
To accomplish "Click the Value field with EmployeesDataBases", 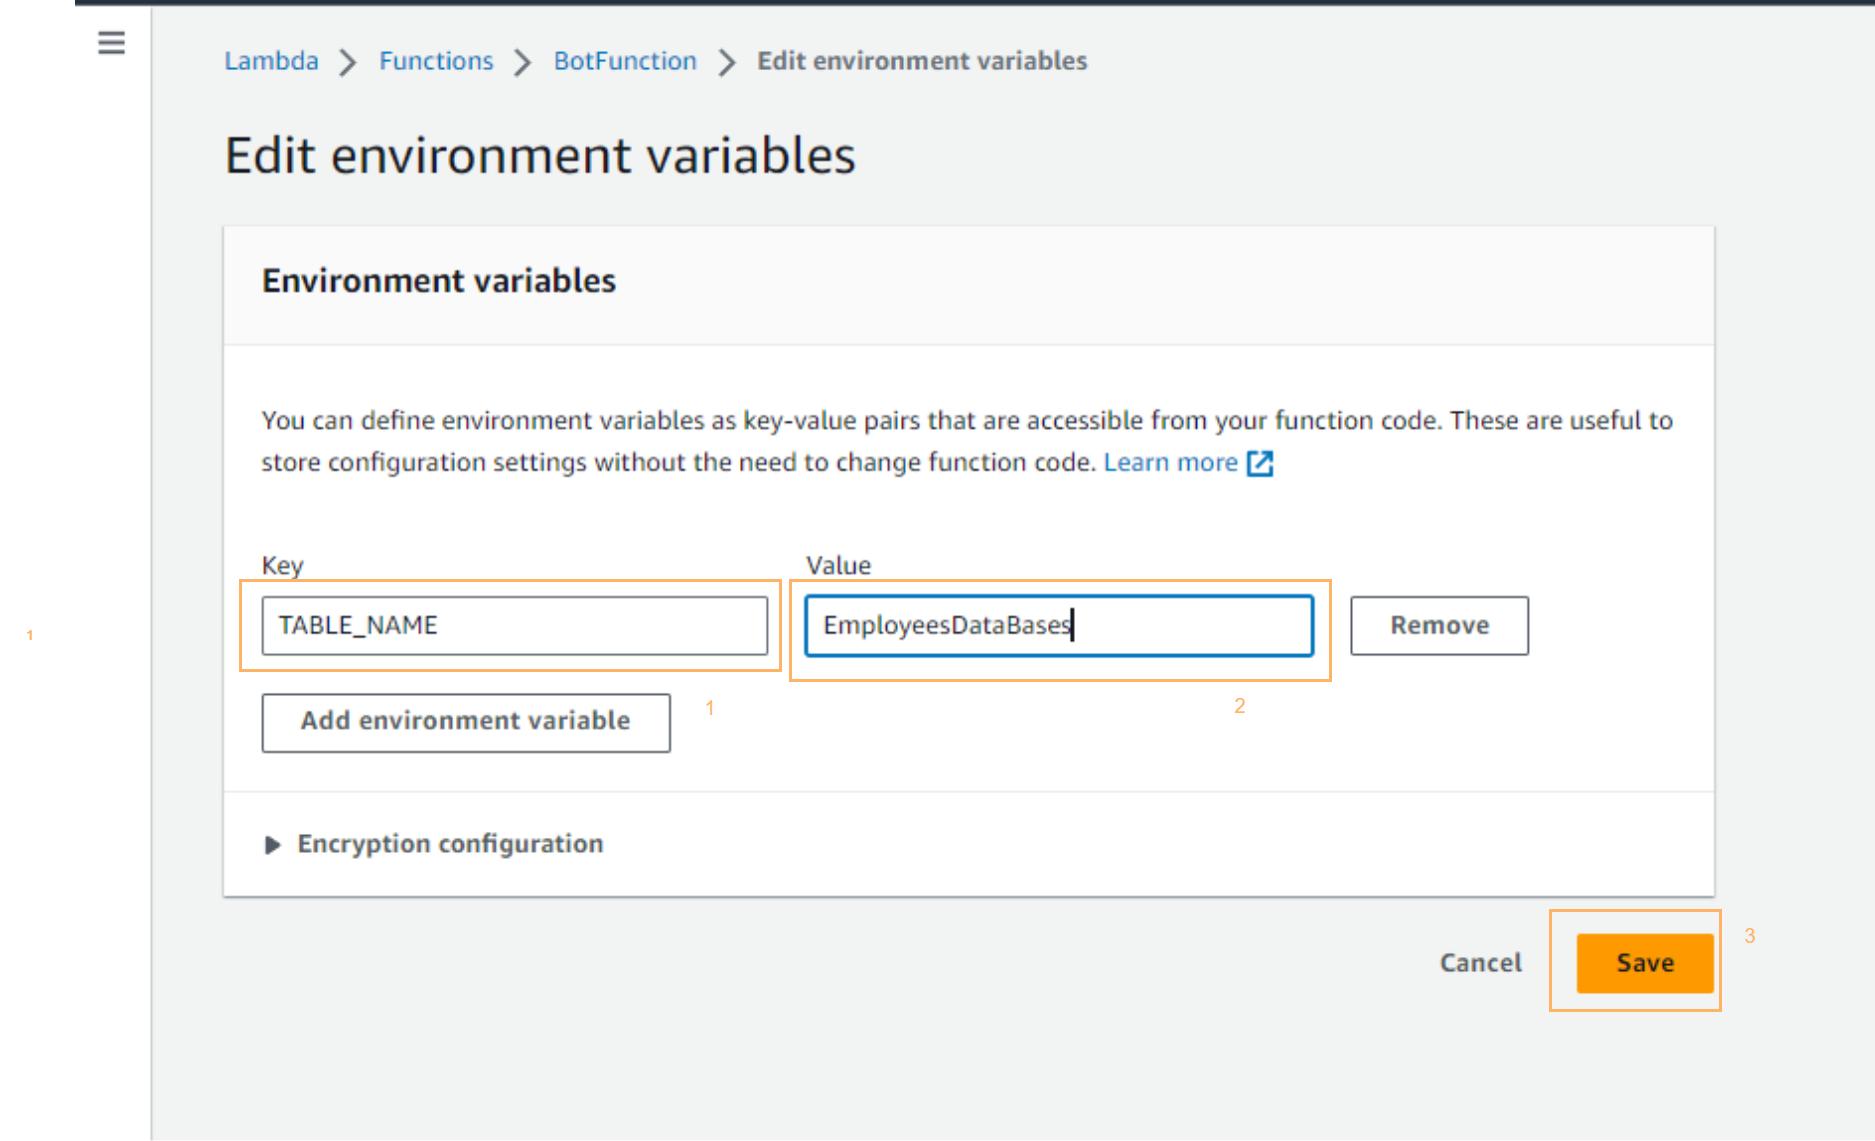I will pyautogui.click(x=1059, y=626).
